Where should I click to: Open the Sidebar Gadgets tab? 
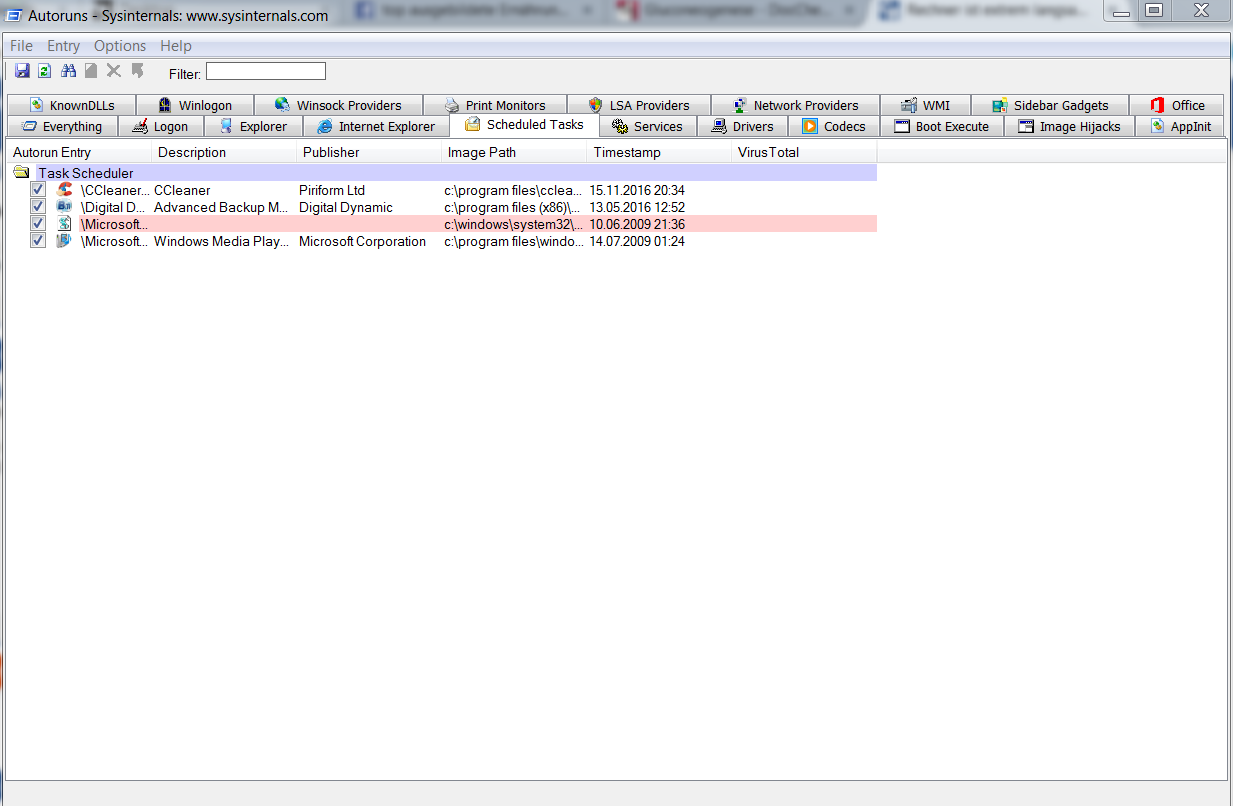[x=1050, y=105]
